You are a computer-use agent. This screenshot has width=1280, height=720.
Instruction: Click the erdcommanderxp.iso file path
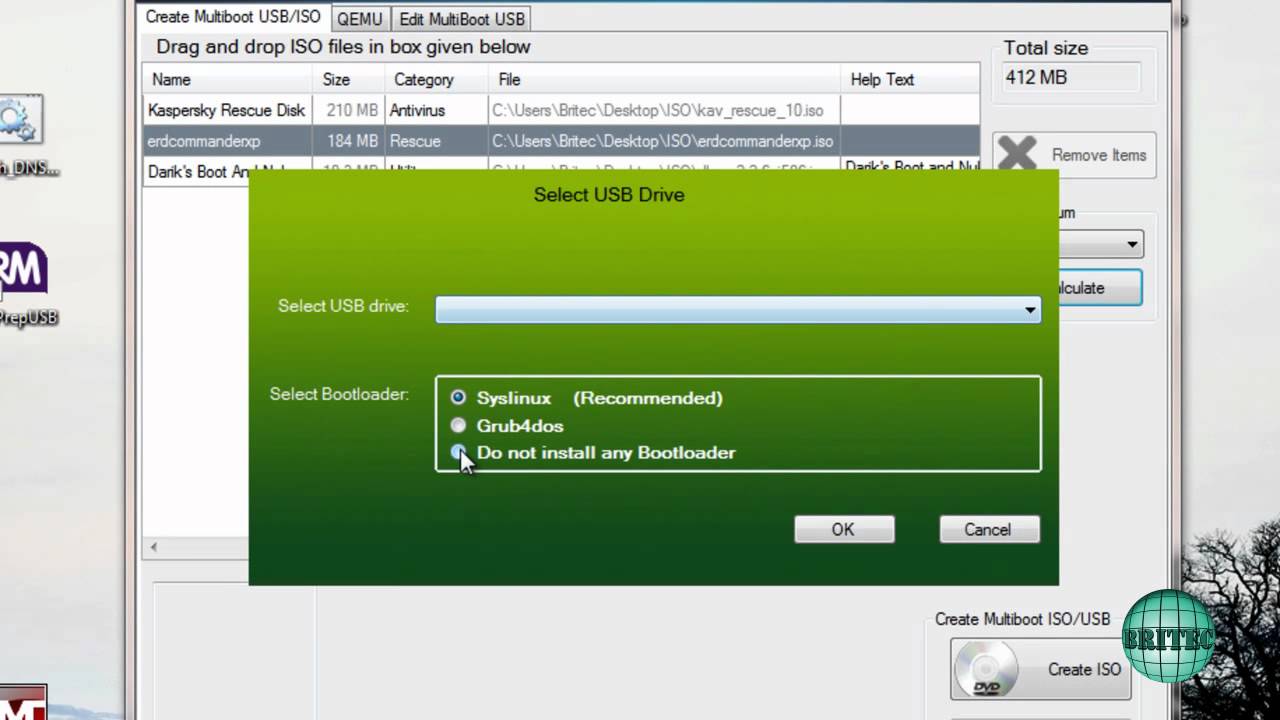pos(662,141)
